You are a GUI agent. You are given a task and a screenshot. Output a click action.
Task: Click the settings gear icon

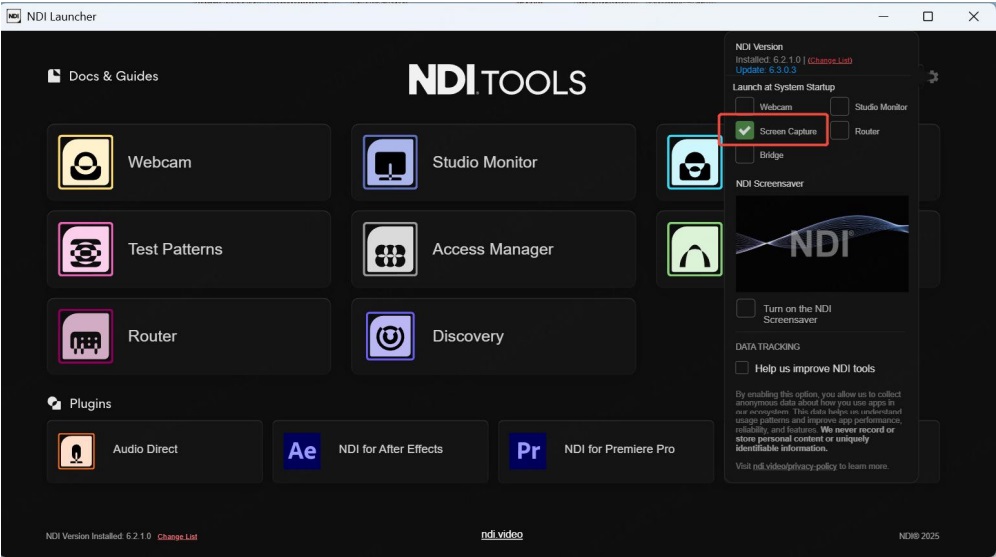[931, 77]
